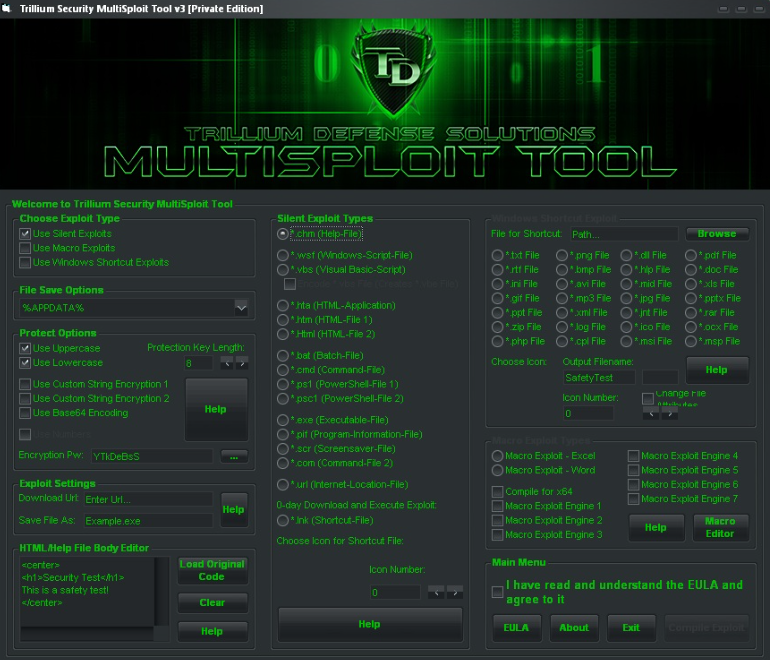The image size is (773, 660).
Task: Click the Browse button for shortcut file
Action: tap(717, 234)
